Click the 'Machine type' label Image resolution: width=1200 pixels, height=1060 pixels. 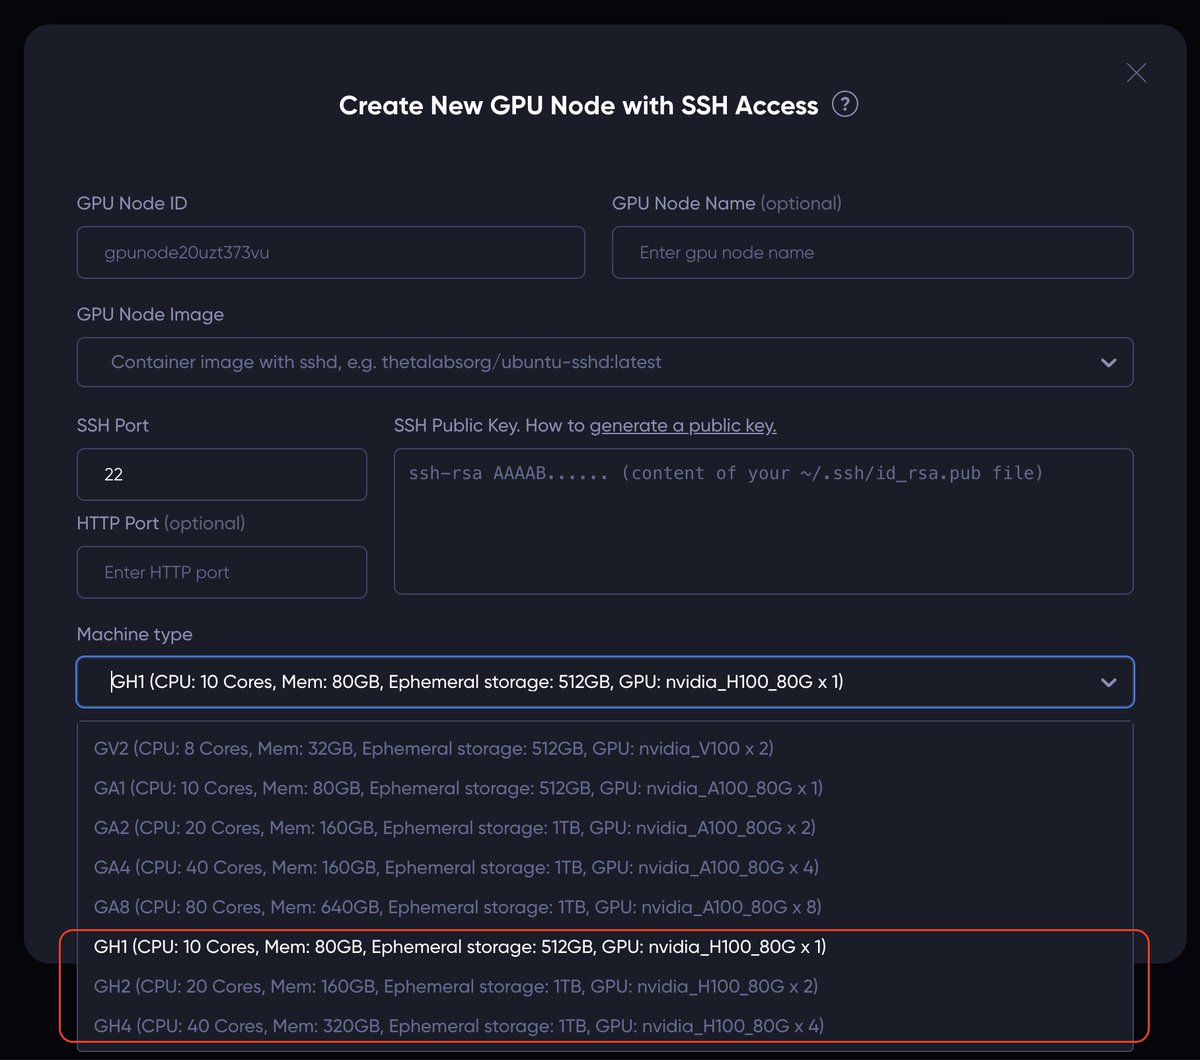pyautogui.click(x=134, y=634)
